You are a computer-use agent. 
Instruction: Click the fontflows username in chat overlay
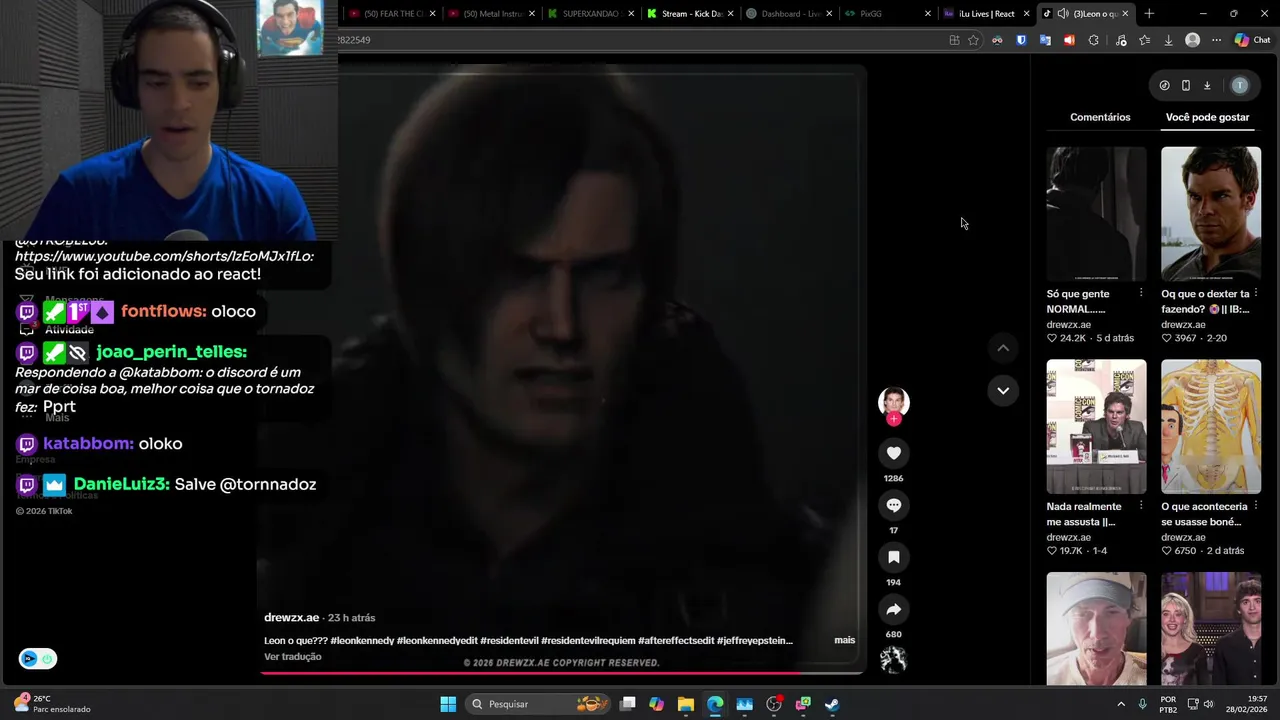pos(163,311)
